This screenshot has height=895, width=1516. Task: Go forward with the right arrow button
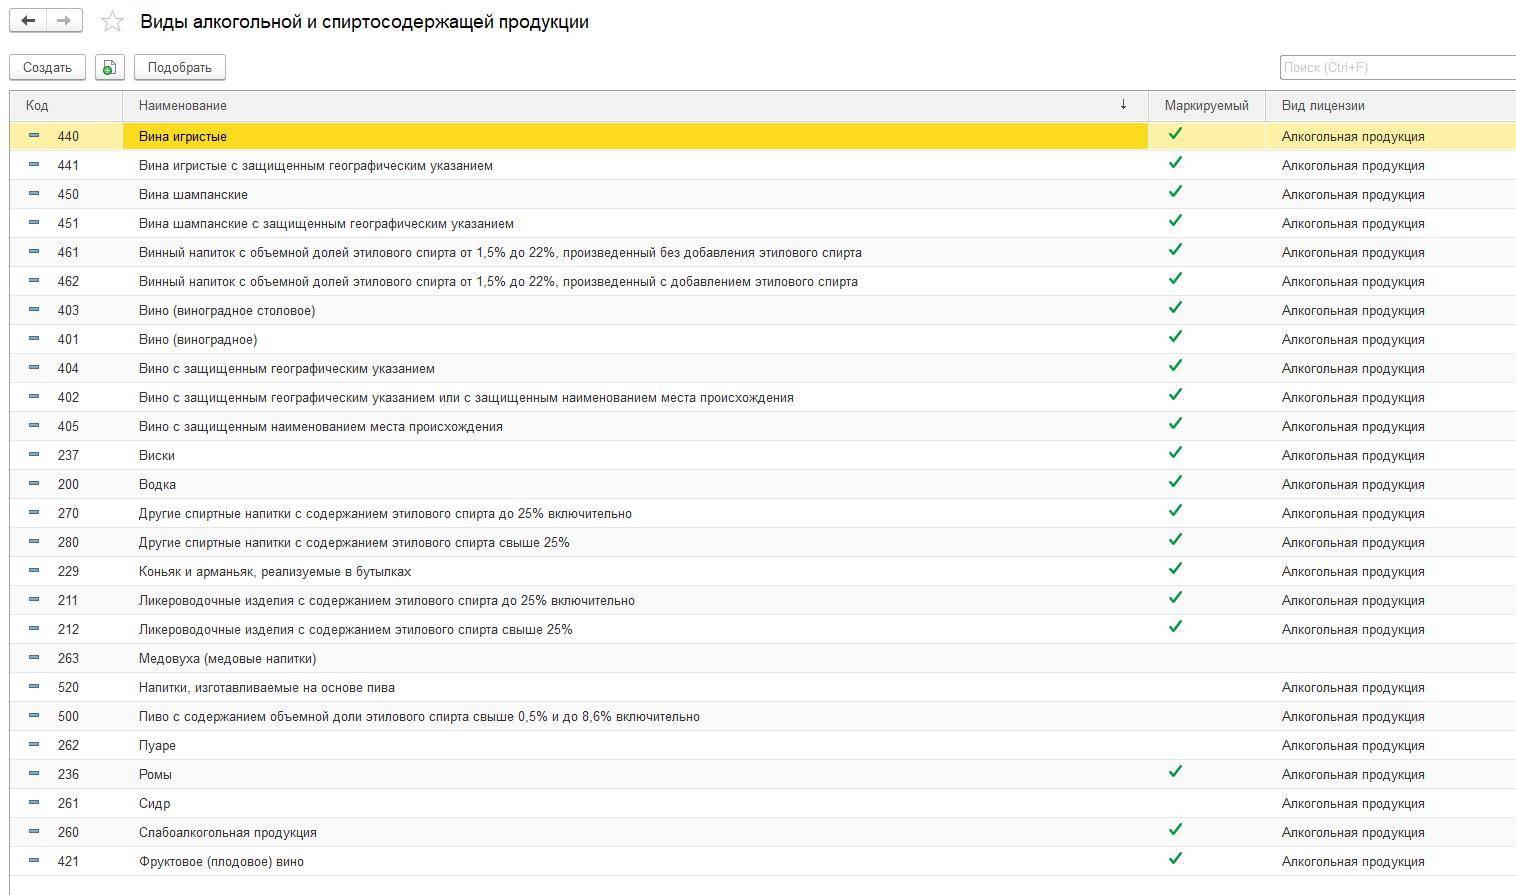(64, 21)
